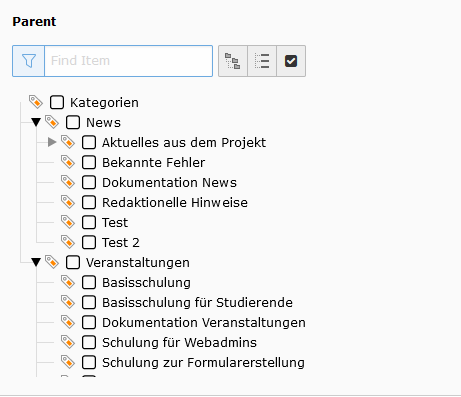
Task: Click the expand all tree icon
Action: point(233,61)
